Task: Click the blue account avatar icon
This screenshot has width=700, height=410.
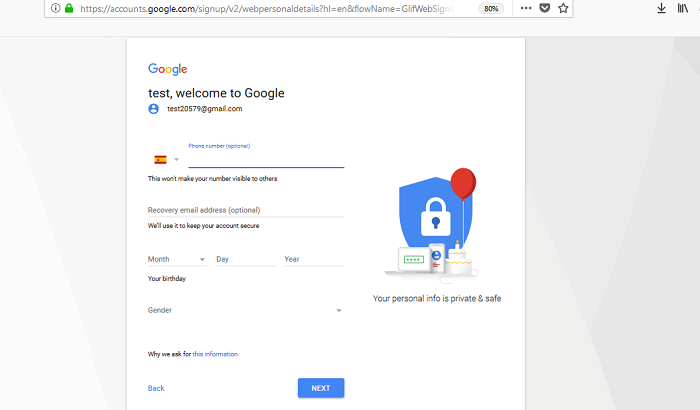Action: [x=154, y=109]
